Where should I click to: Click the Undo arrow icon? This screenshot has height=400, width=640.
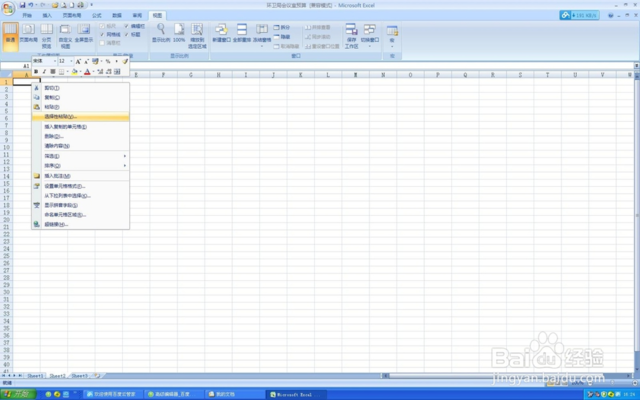pyautogui.click(x=31, y=5)
